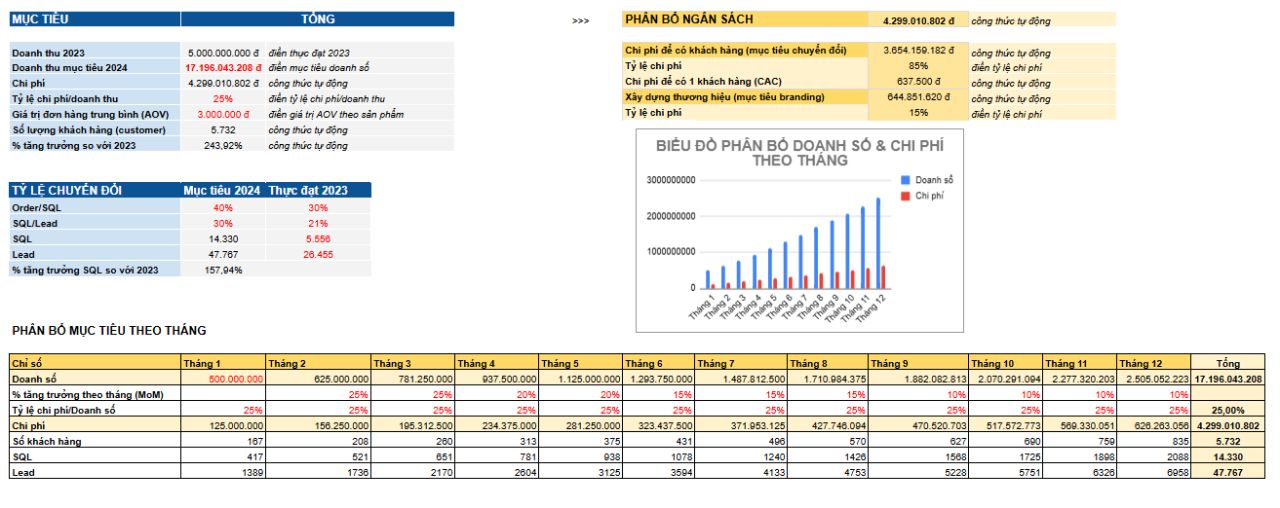Click the red 17.196.043.208 đ target value

pos(223,67)
